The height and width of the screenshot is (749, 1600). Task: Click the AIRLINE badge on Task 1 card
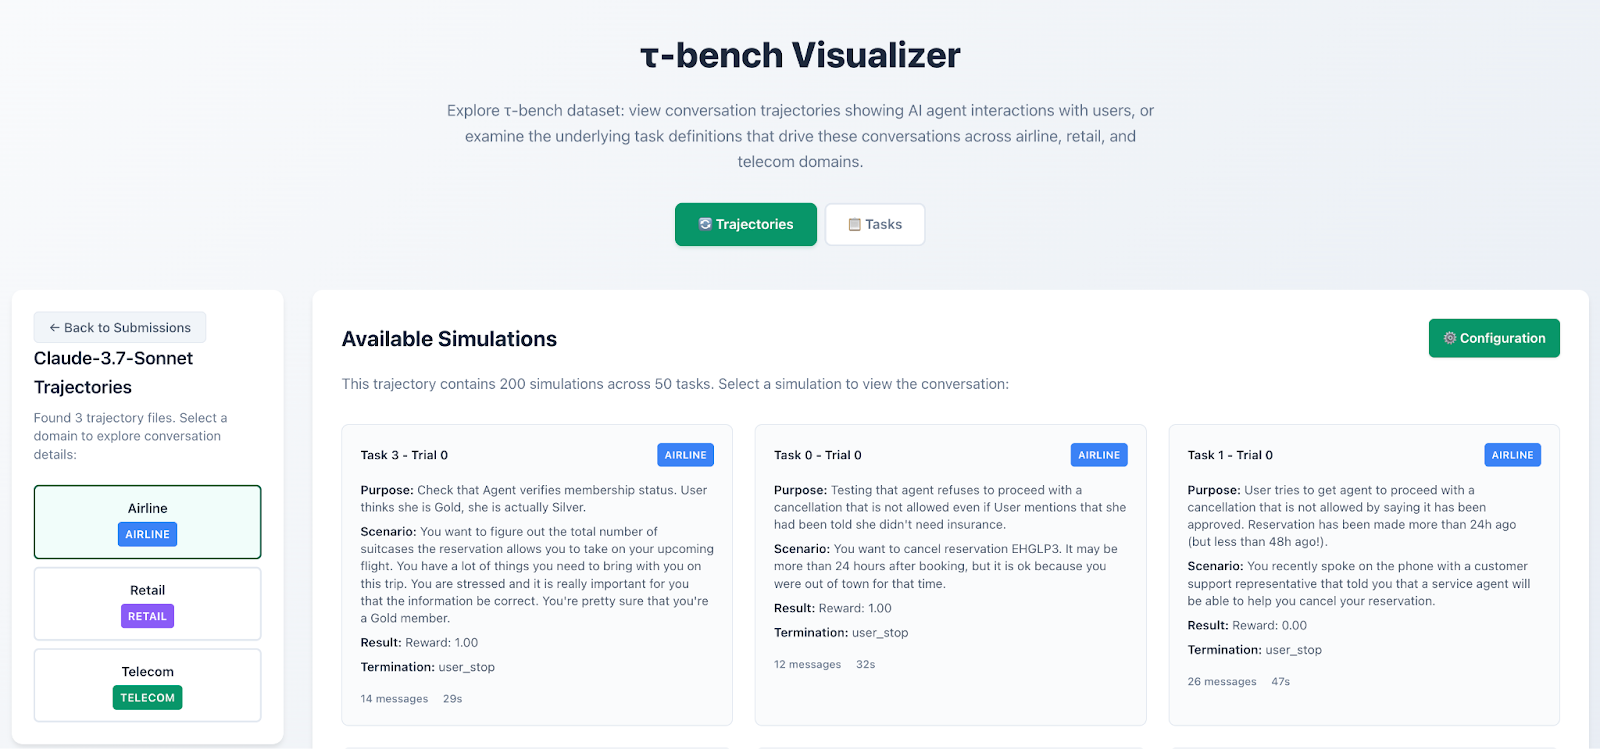(x=1512, y=454)
